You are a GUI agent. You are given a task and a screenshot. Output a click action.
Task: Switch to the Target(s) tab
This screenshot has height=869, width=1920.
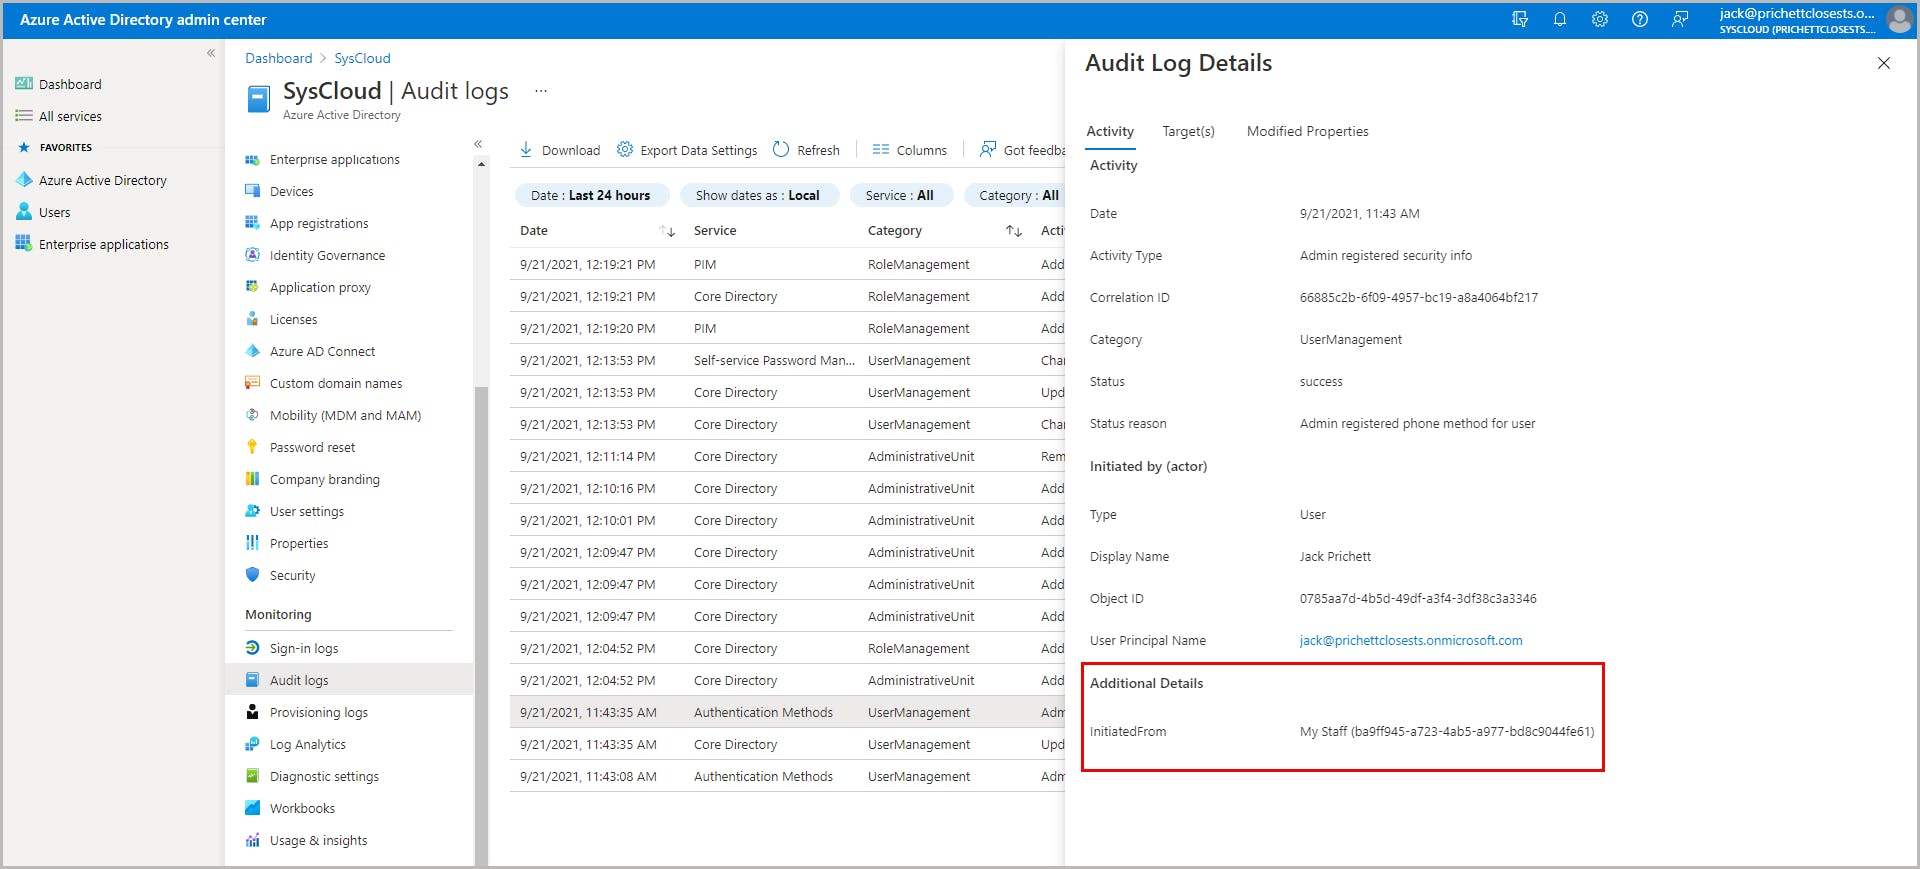(1188, 131)
